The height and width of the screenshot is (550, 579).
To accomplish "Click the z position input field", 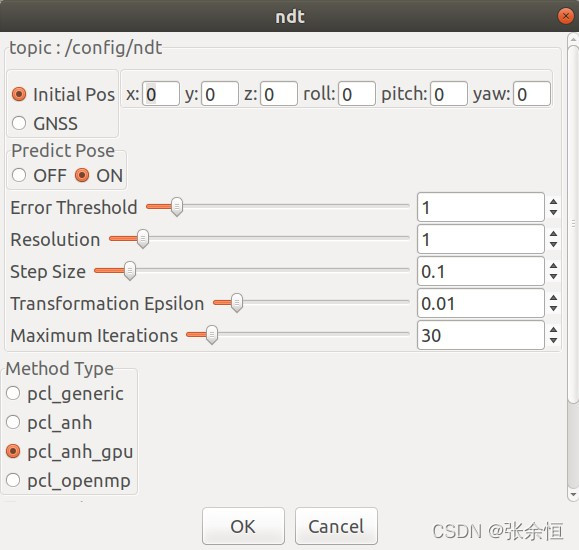I will [279, 94].
